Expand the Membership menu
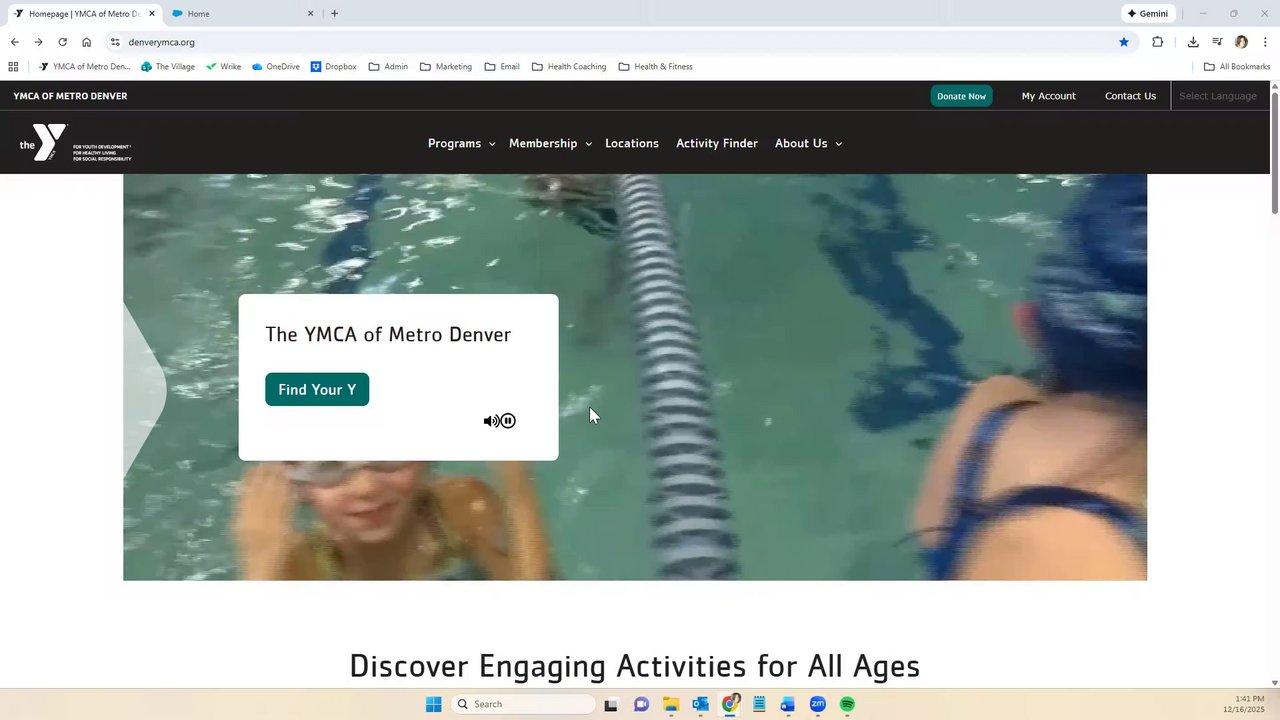 point(550,143)
